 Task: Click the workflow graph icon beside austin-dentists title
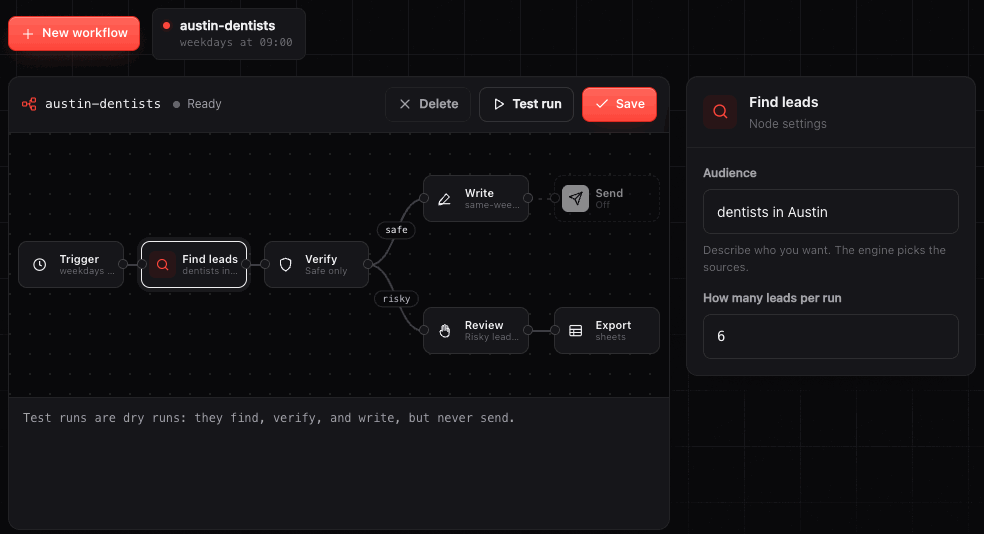coord(29,104)
